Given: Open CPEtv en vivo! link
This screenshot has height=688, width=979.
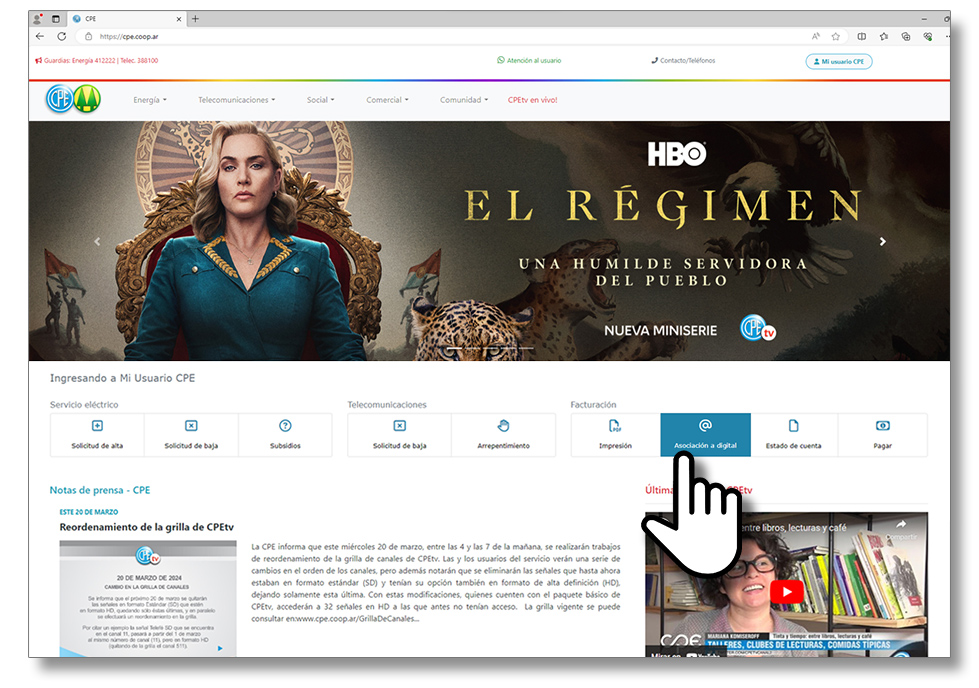Looking at the screenshot, I should 533,100.
